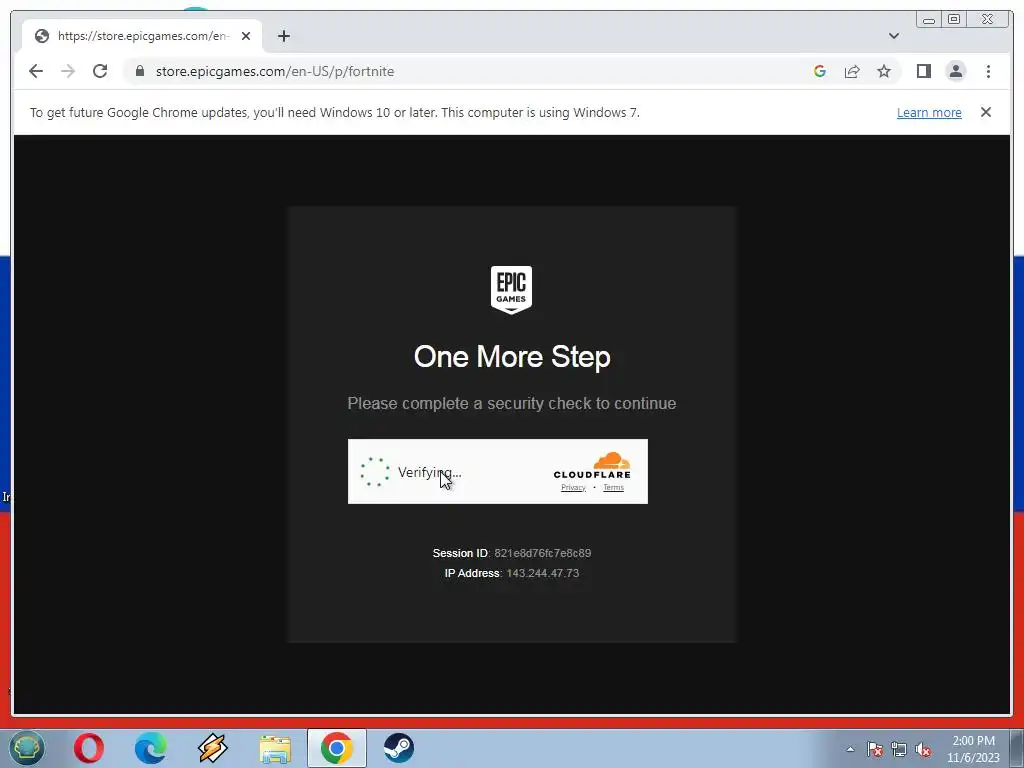Bookmark this tab with the star
The width and height of the screenshot is (1024, 768).
click(x=884, y=71)
